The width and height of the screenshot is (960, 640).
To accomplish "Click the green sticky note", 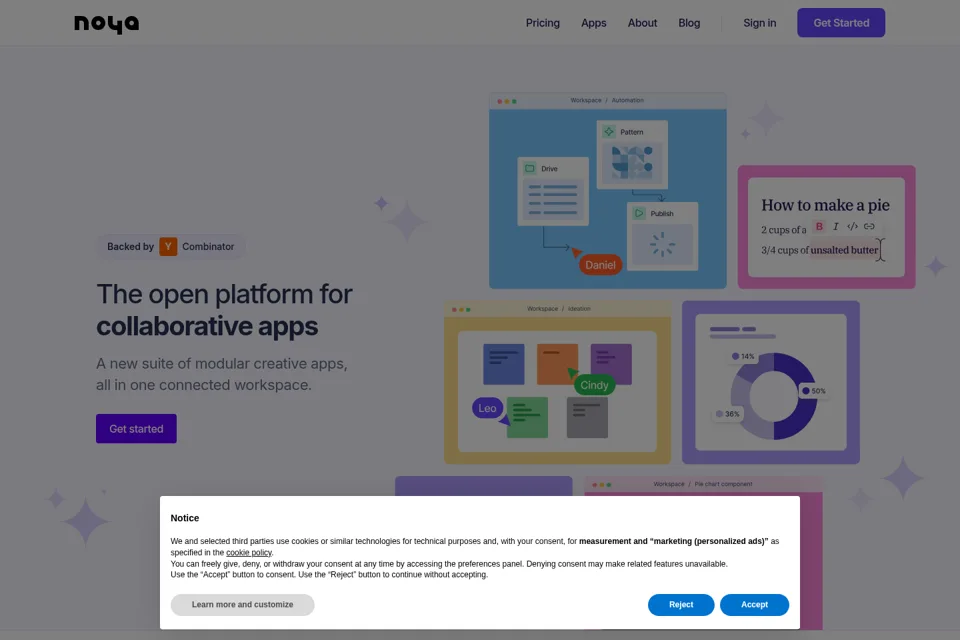I will (527, 417).
